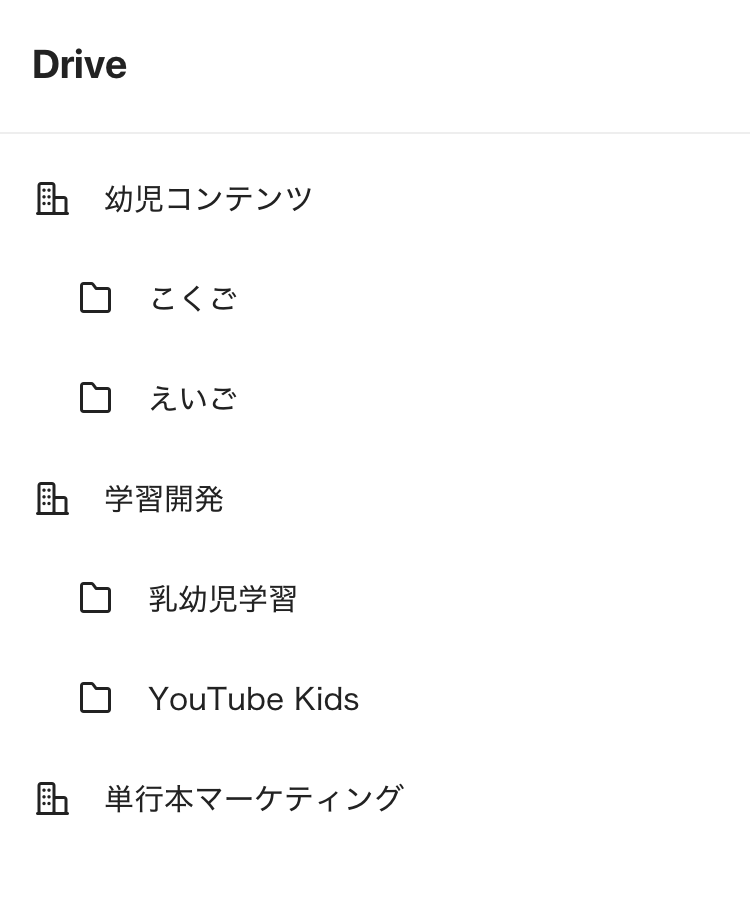Go to えいご under 幼児コンテンツ
This screenshot has width=750, height=900.
192,398
